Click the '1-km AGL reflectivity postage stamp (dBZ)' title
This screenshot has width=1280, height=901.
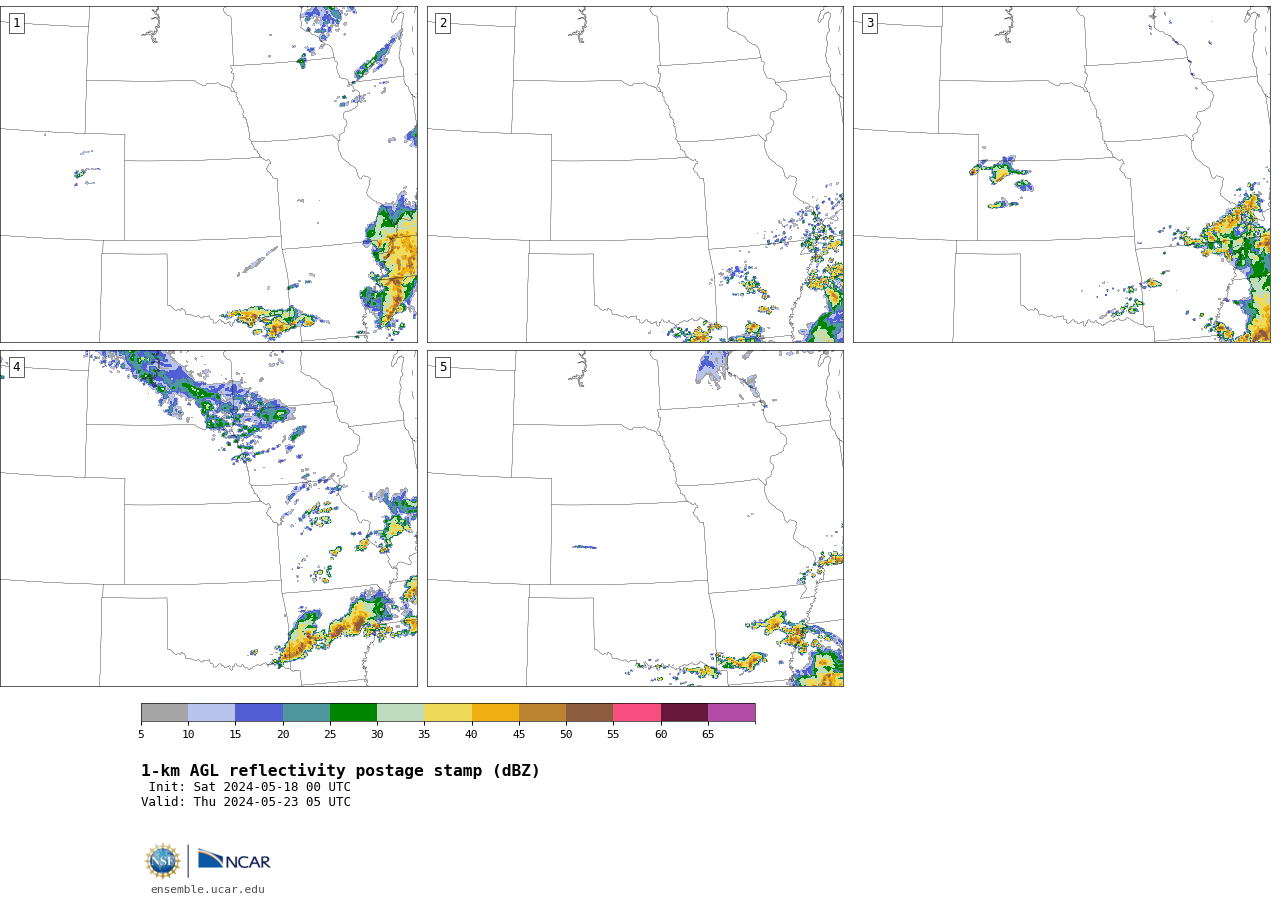click(x=340, y=771)
